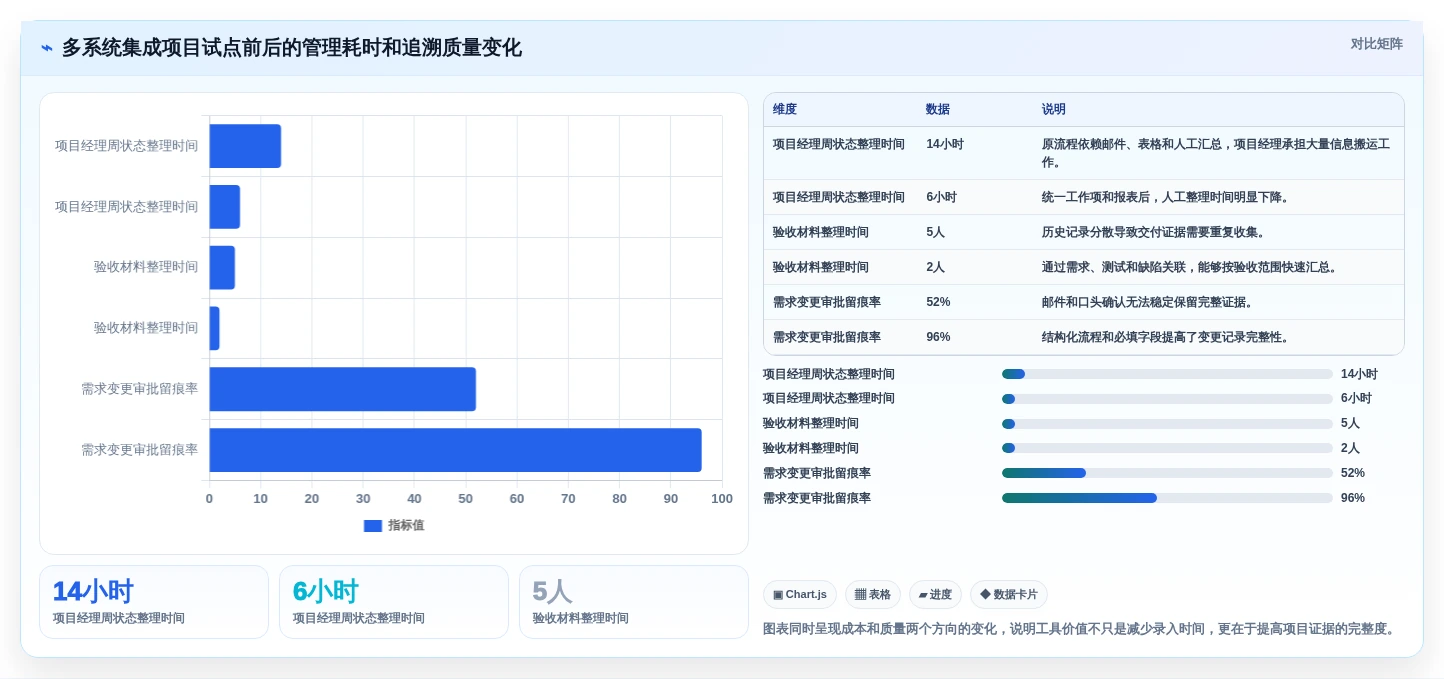Screen dimensions: 1444x679
Task: Click the description starting 原流程依赖邮件、表格和人工汇总
Action: coord(1216,153)
